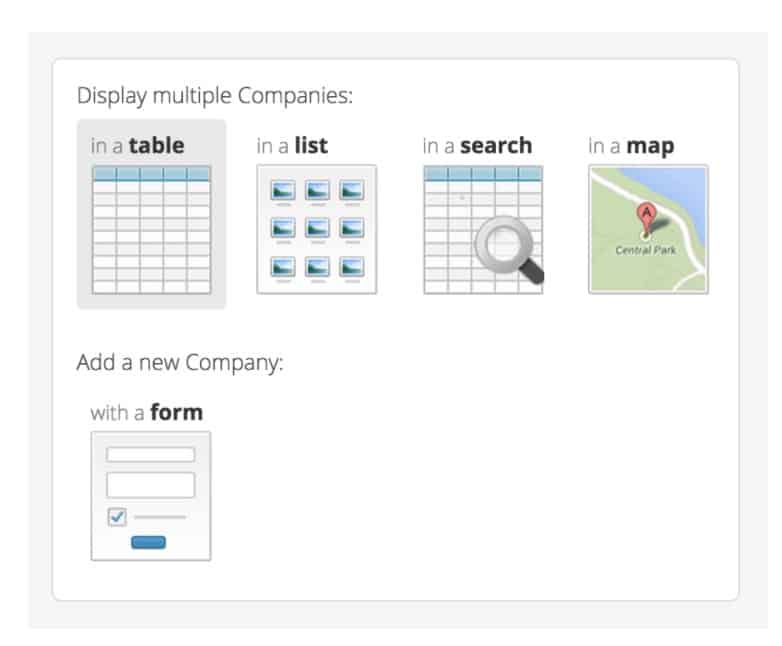
Task: Click the top-left thumbnail in list icon
Action: (283, 190)
